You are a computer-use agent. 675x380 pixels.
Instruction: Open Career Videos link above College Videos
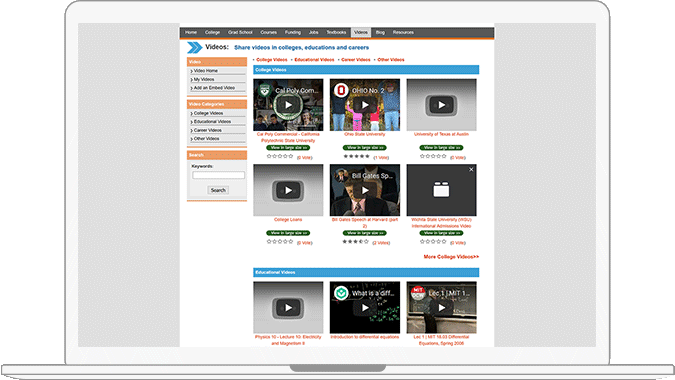(356, 60)
